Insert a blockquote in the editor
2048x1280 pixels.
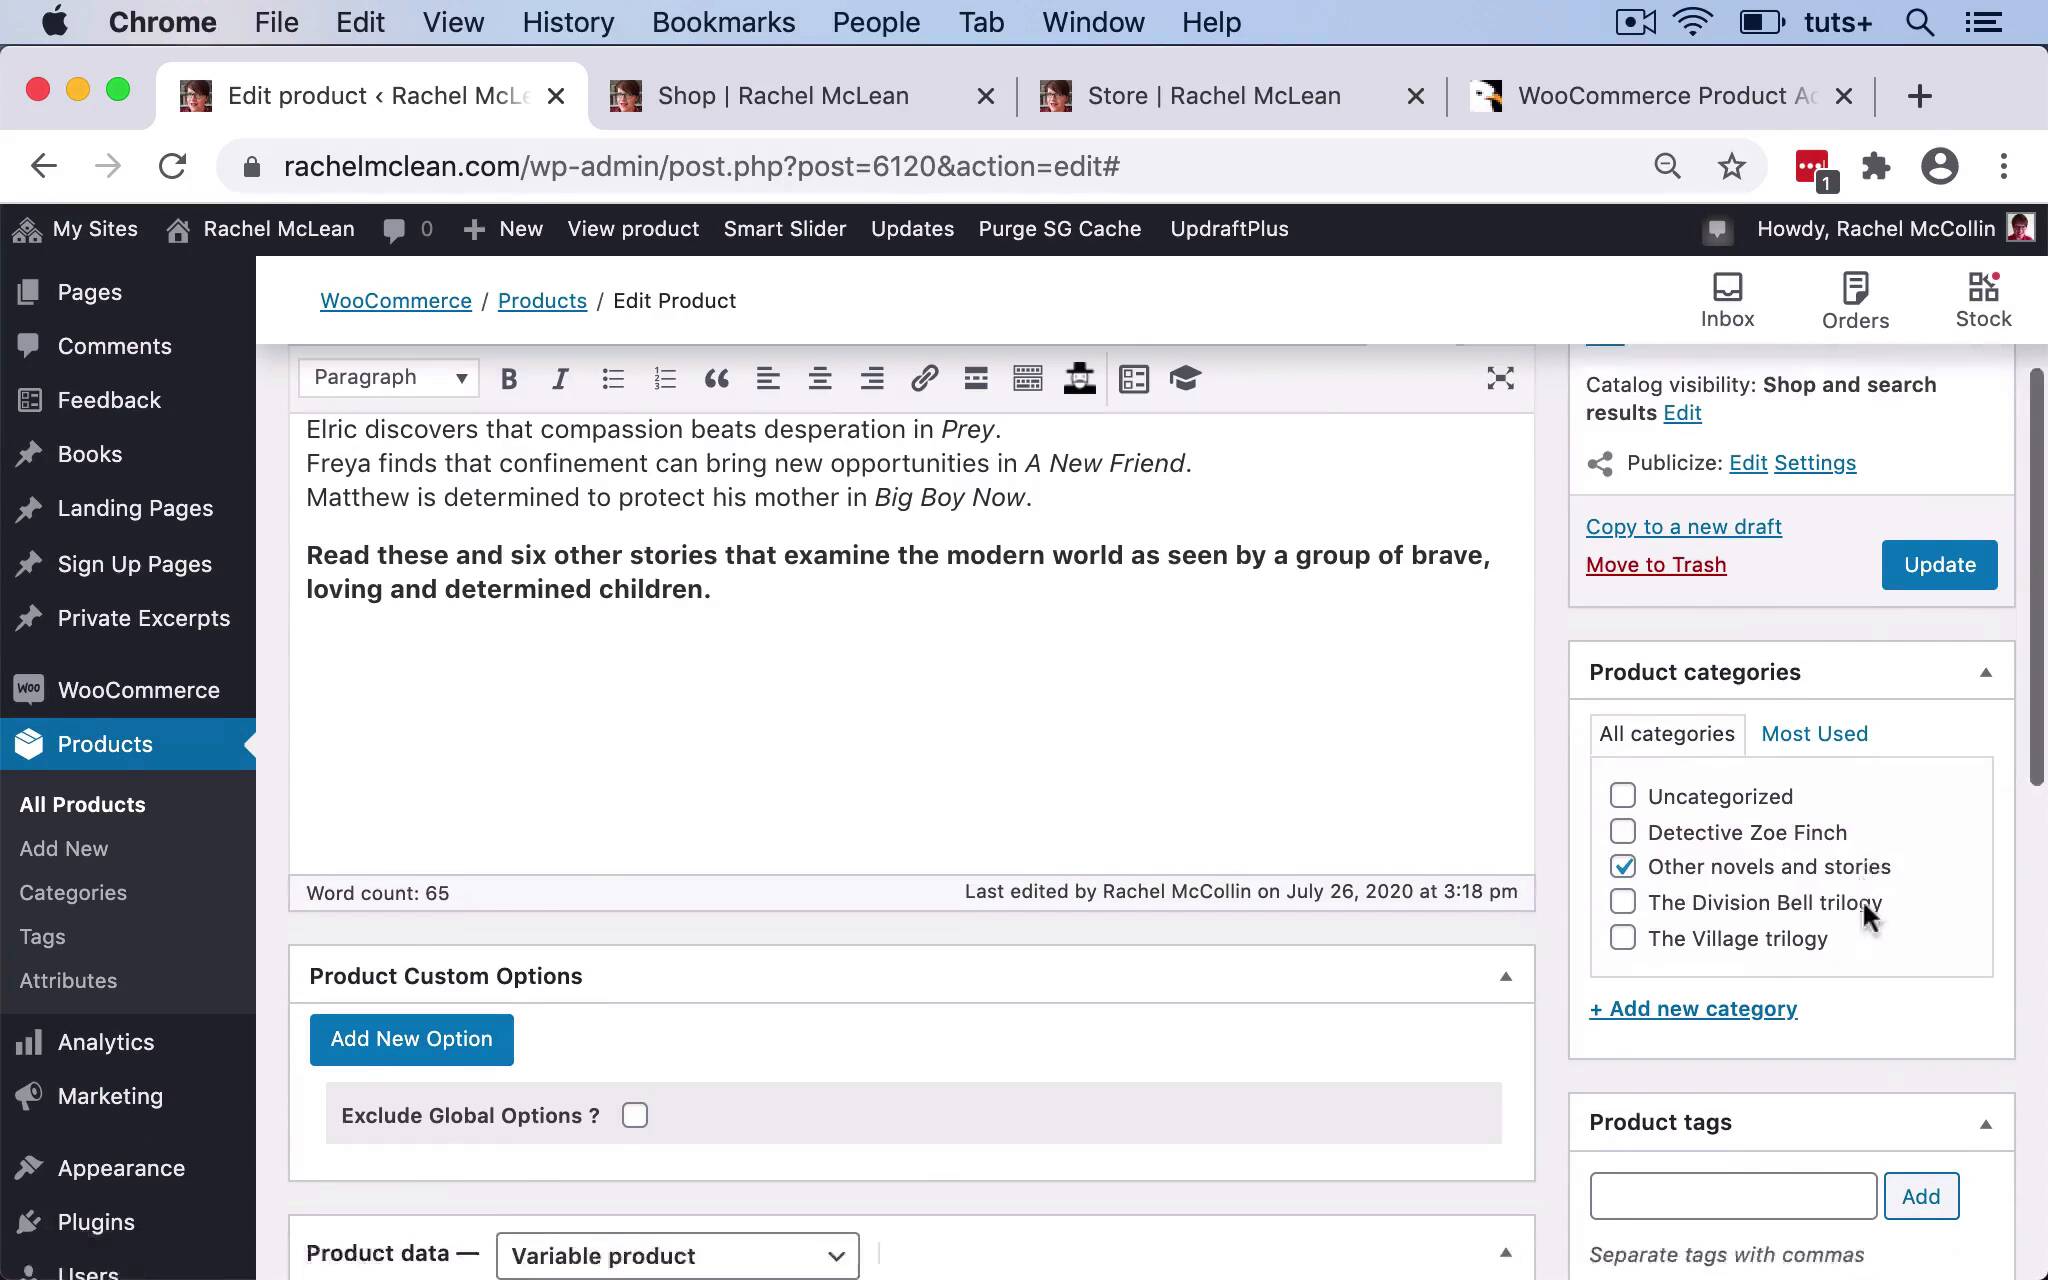tap(716, 379)
